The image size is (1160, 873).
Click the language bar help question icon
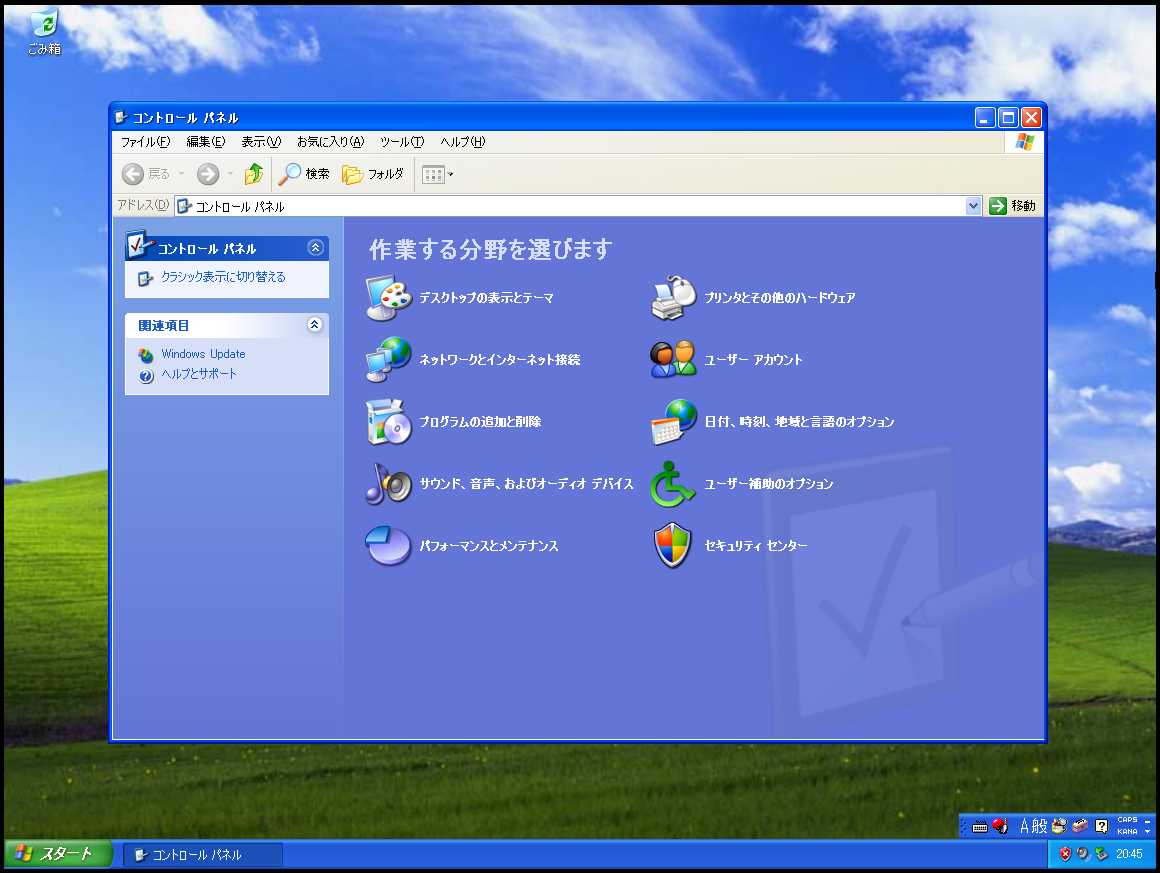pos(1102,826)
